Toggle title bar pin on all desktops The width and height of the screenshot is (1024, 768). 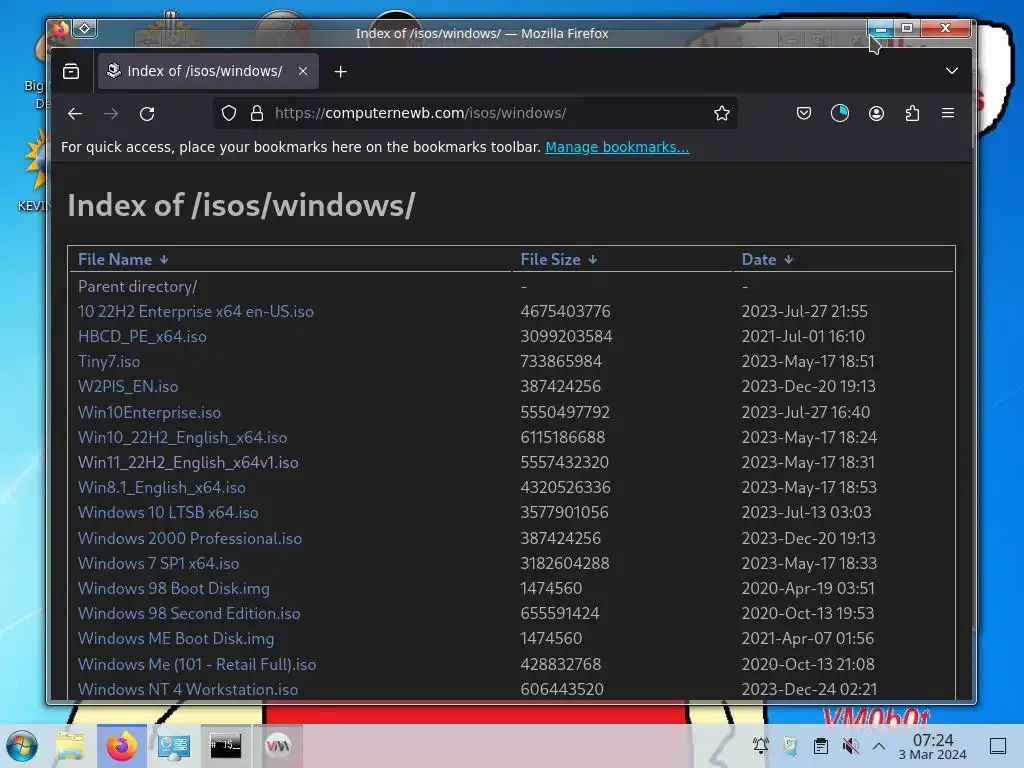[85, 28]
